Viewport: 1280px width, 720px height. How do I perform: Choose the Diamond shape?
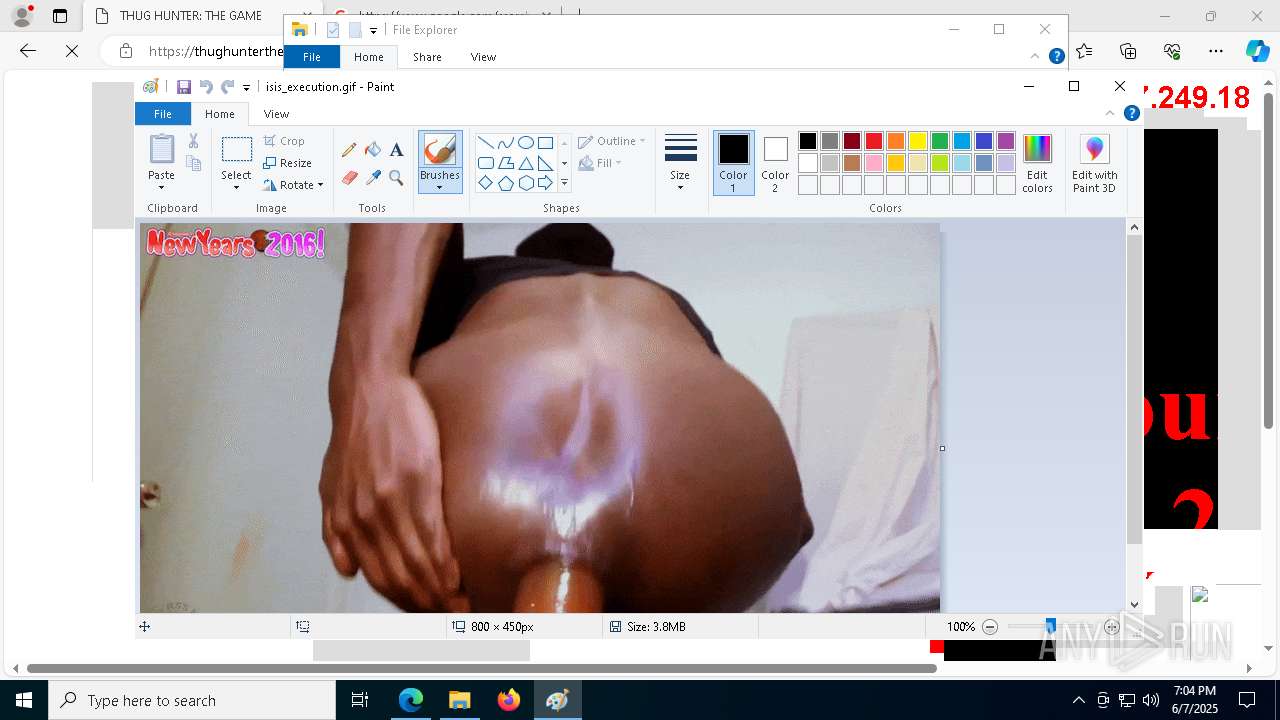point(485,183)
